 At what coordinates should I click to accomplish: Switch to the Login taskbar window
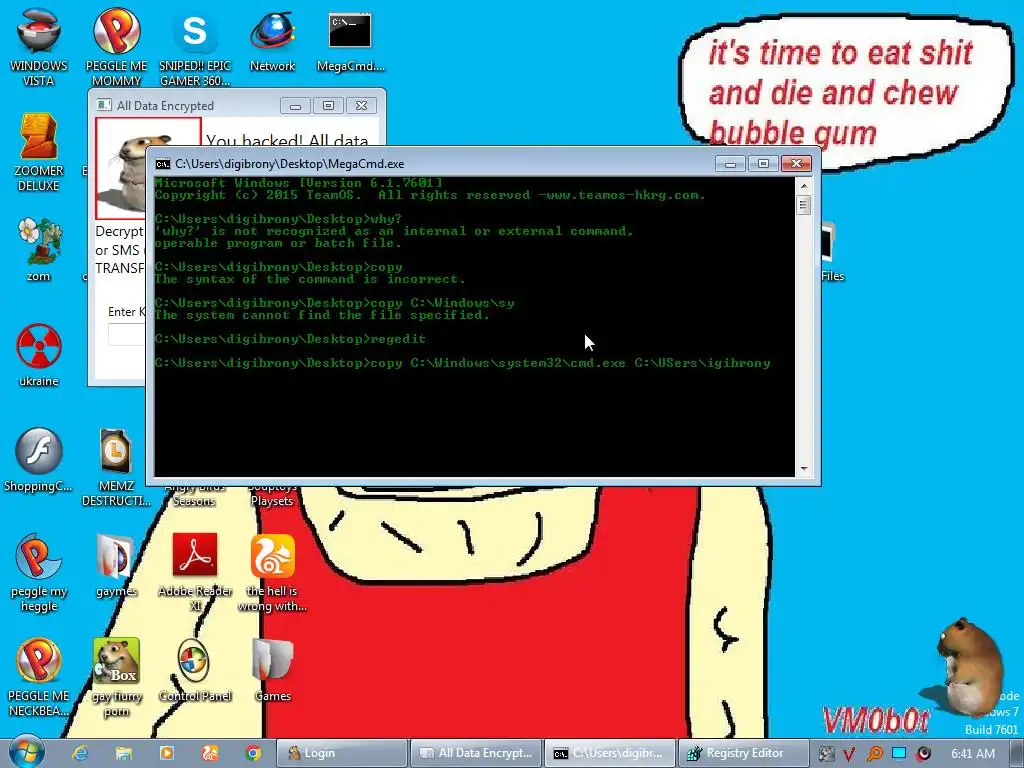click(x=343, y=753)
